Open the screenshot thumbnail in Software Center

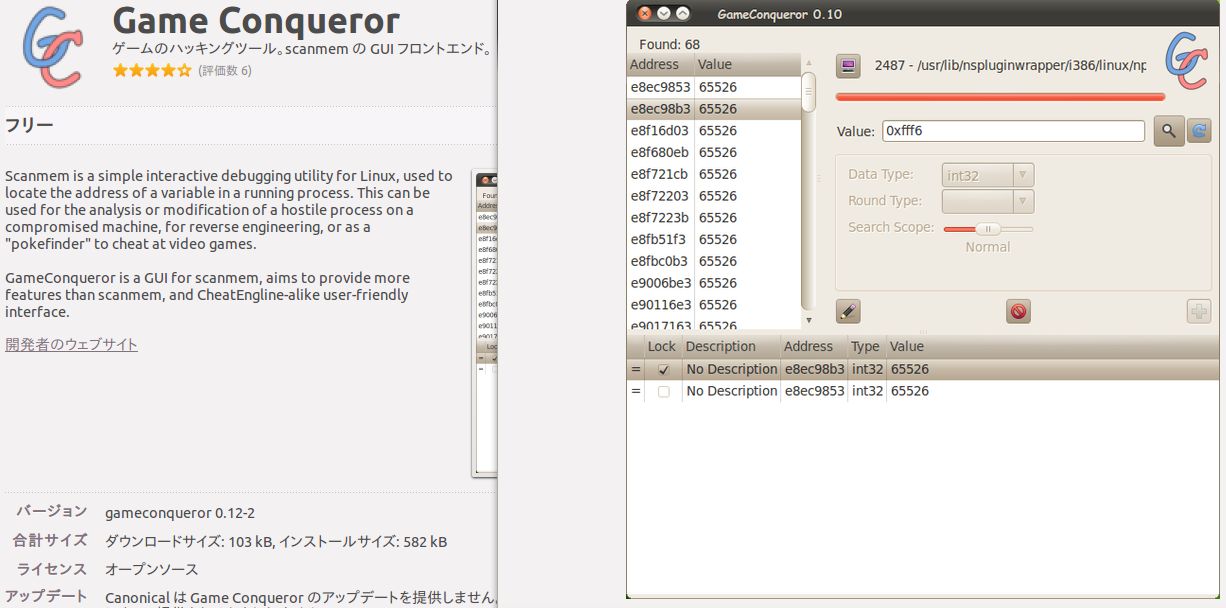[x=484, y=322]
